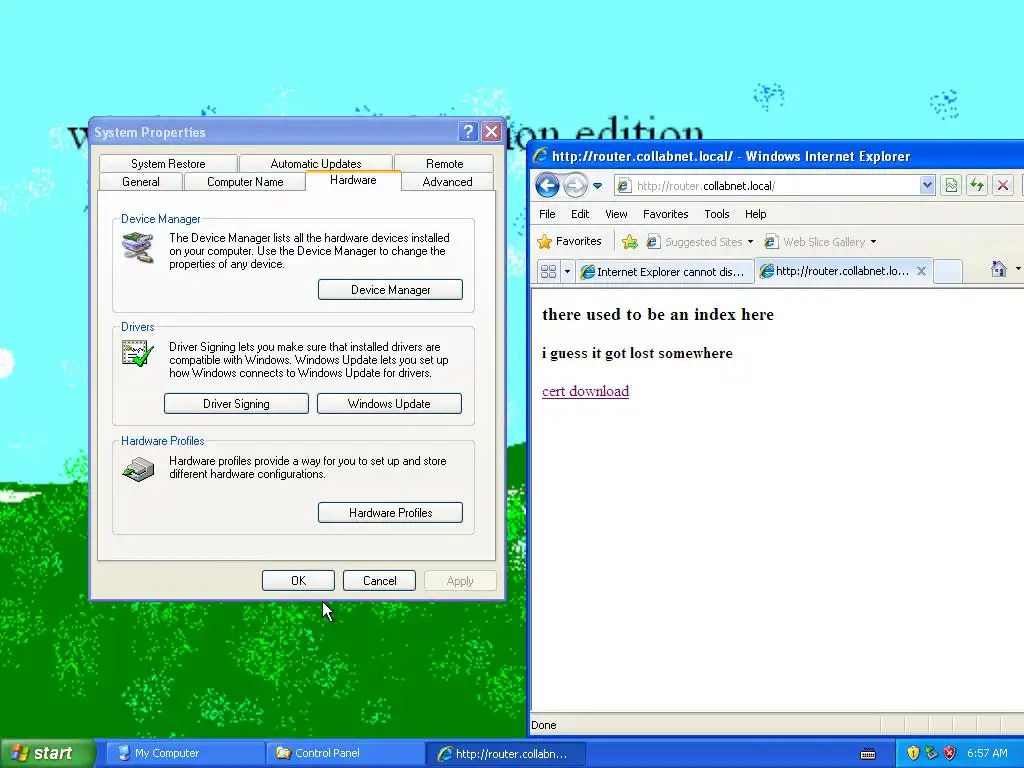Click the Stop loading icon

pos(1003,186)
